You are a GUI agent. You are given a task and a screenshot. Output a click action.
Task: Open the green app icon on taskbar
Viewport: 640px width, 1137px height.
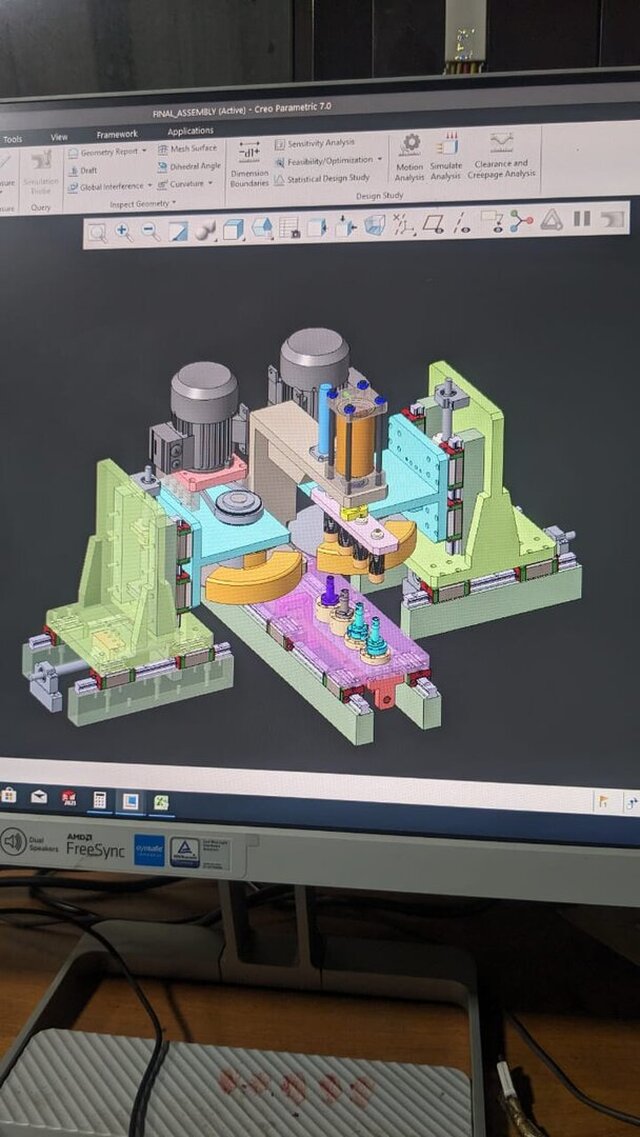point(161,803)
